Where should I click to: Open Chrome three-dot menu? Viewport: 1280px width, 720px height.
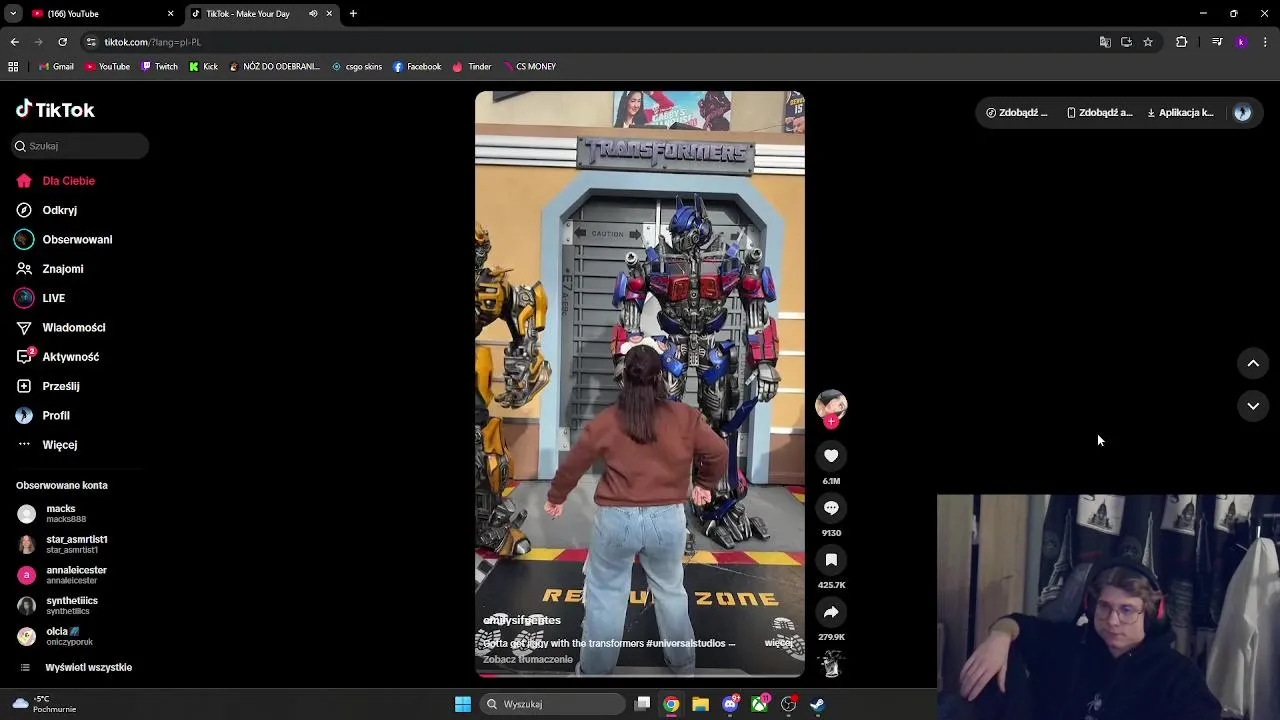1266,42
